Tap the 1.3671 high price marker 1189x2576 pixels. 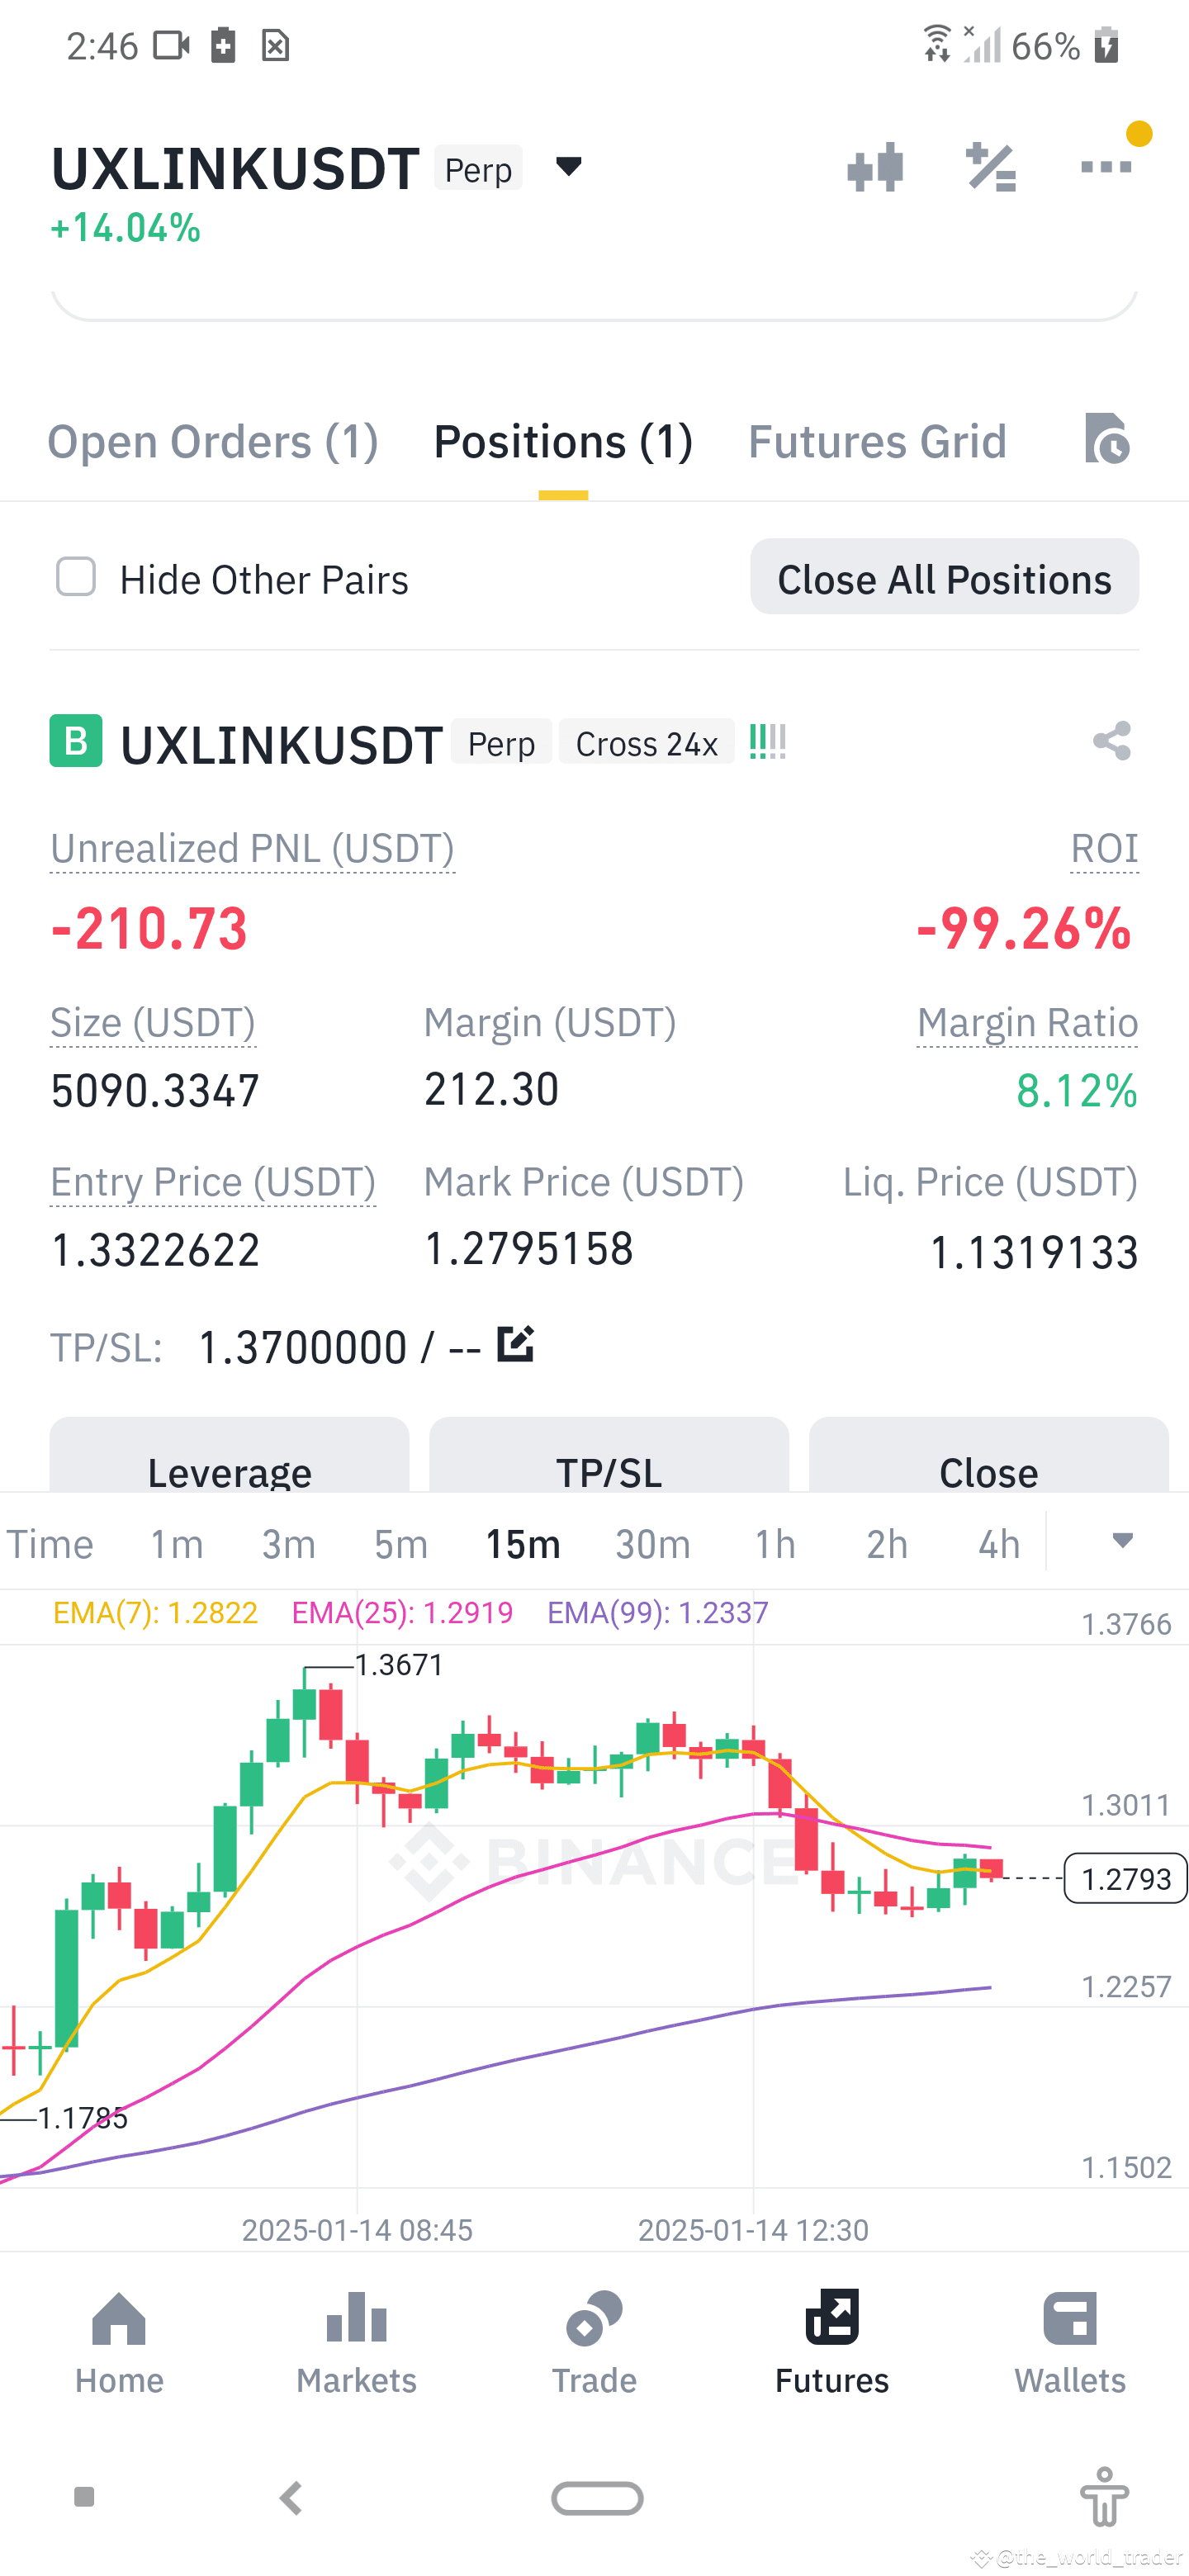point(399,1665)
